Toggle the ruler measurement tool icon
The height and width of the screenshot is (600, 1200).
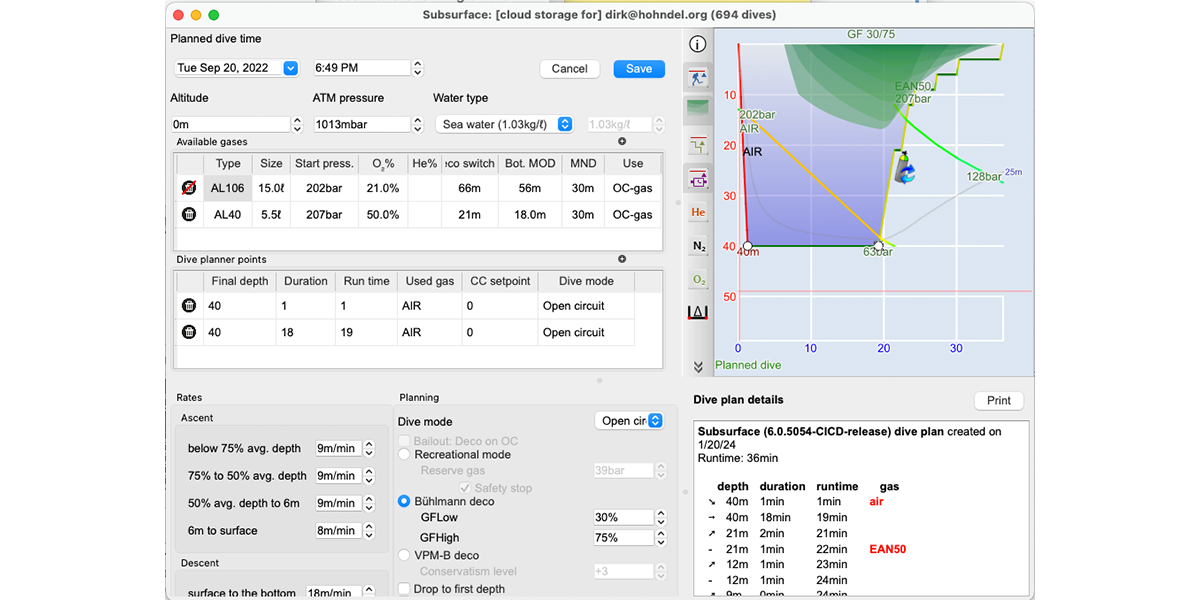698,313
